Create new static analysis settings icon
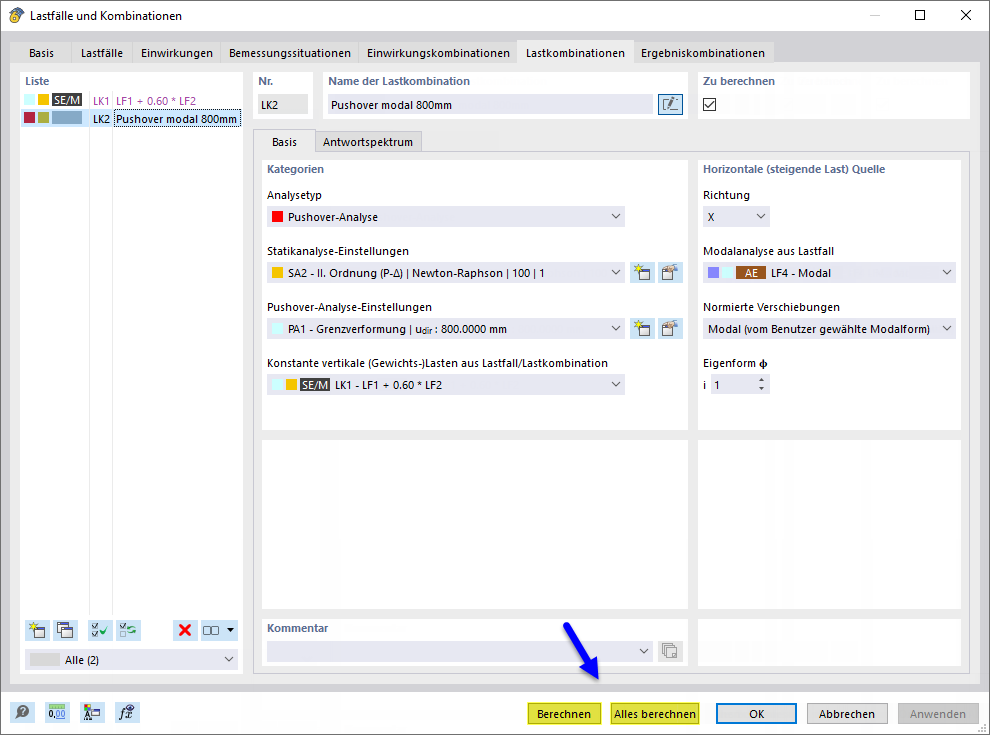990x735 pixels. click(642, 273)
